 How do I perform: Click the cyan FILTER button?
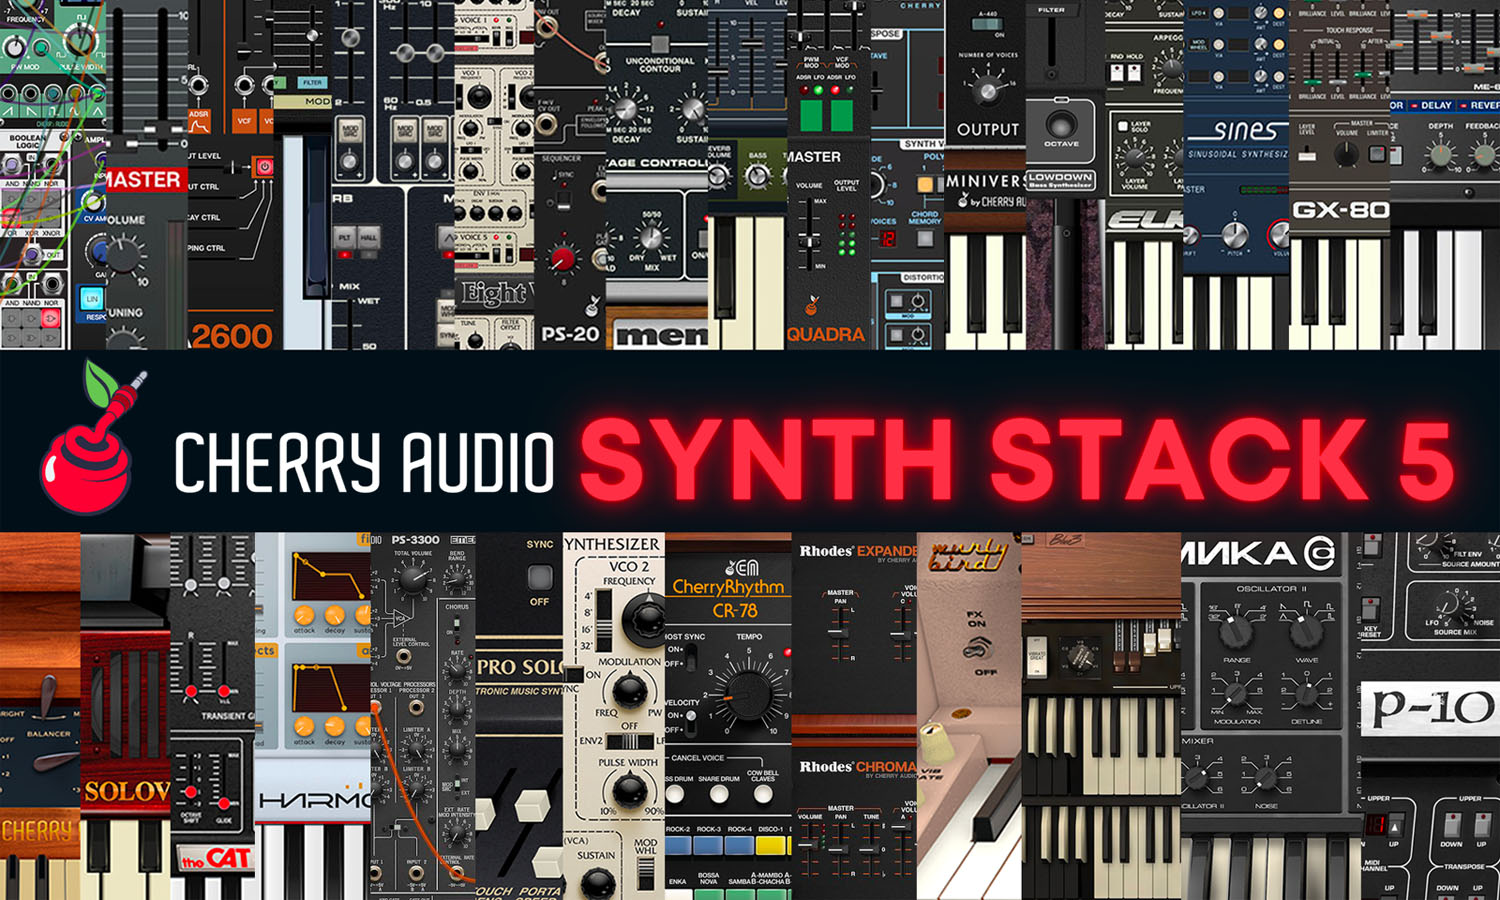(312, 83)
